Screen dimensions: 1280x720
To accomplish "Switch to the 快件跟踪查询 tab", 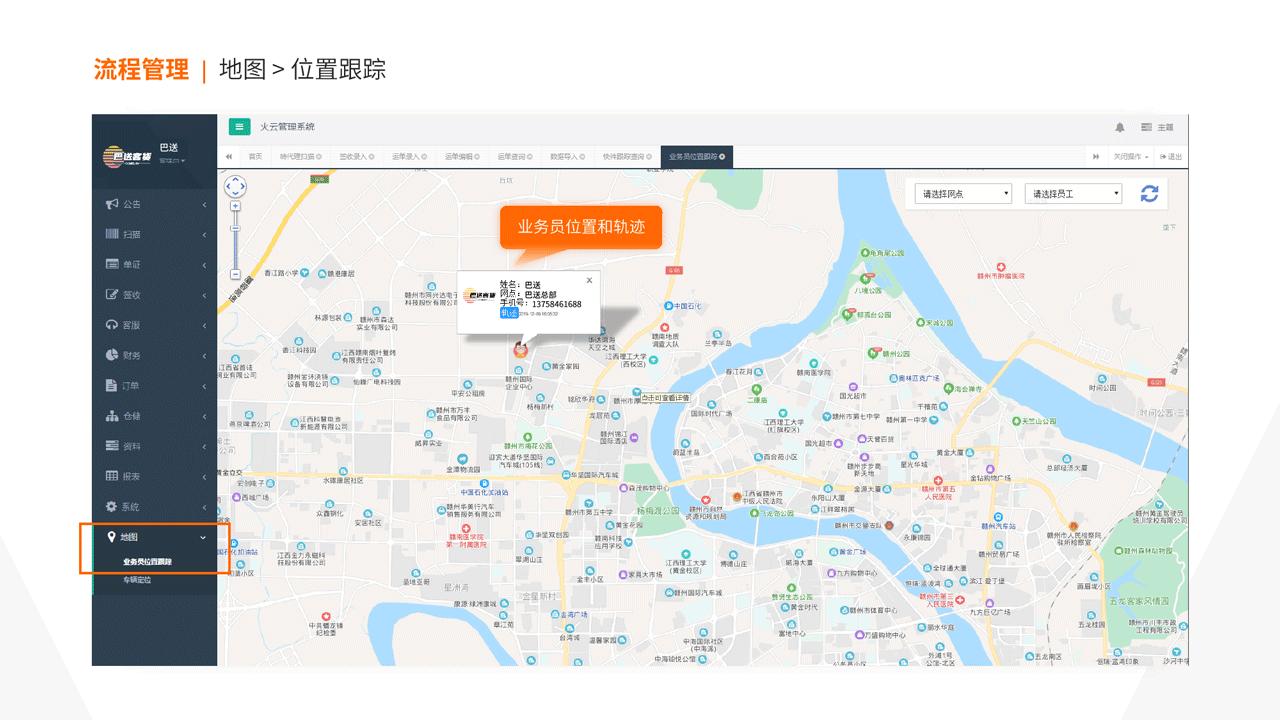I will [627, 157].
